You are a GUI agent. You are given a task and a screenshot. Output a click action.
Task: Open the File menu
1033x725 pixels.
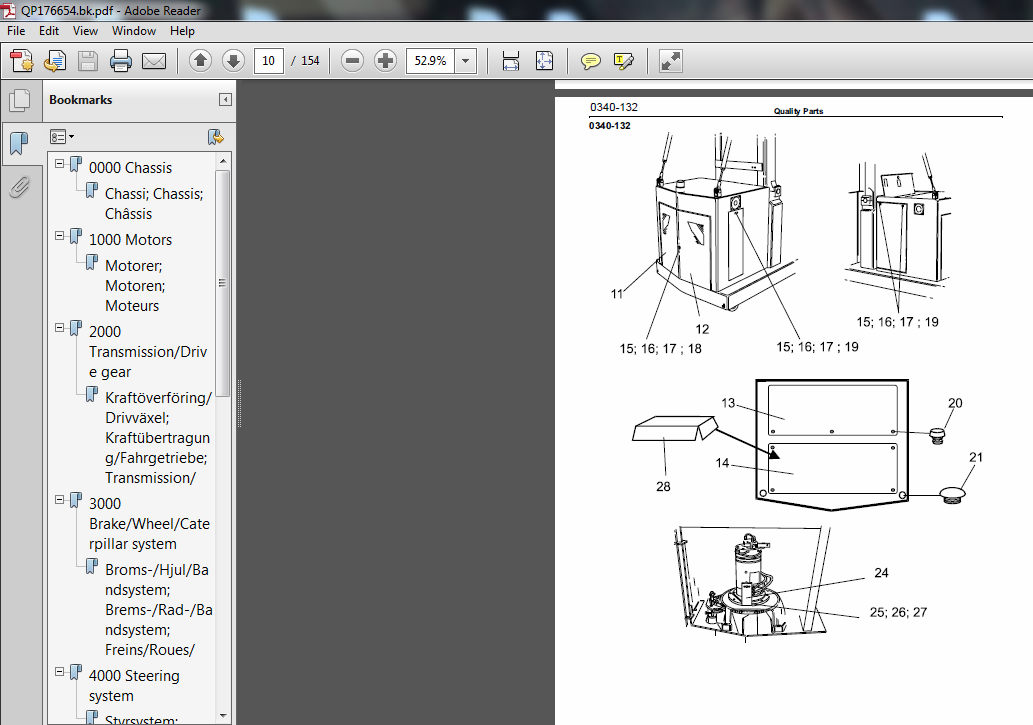[16, 31]
